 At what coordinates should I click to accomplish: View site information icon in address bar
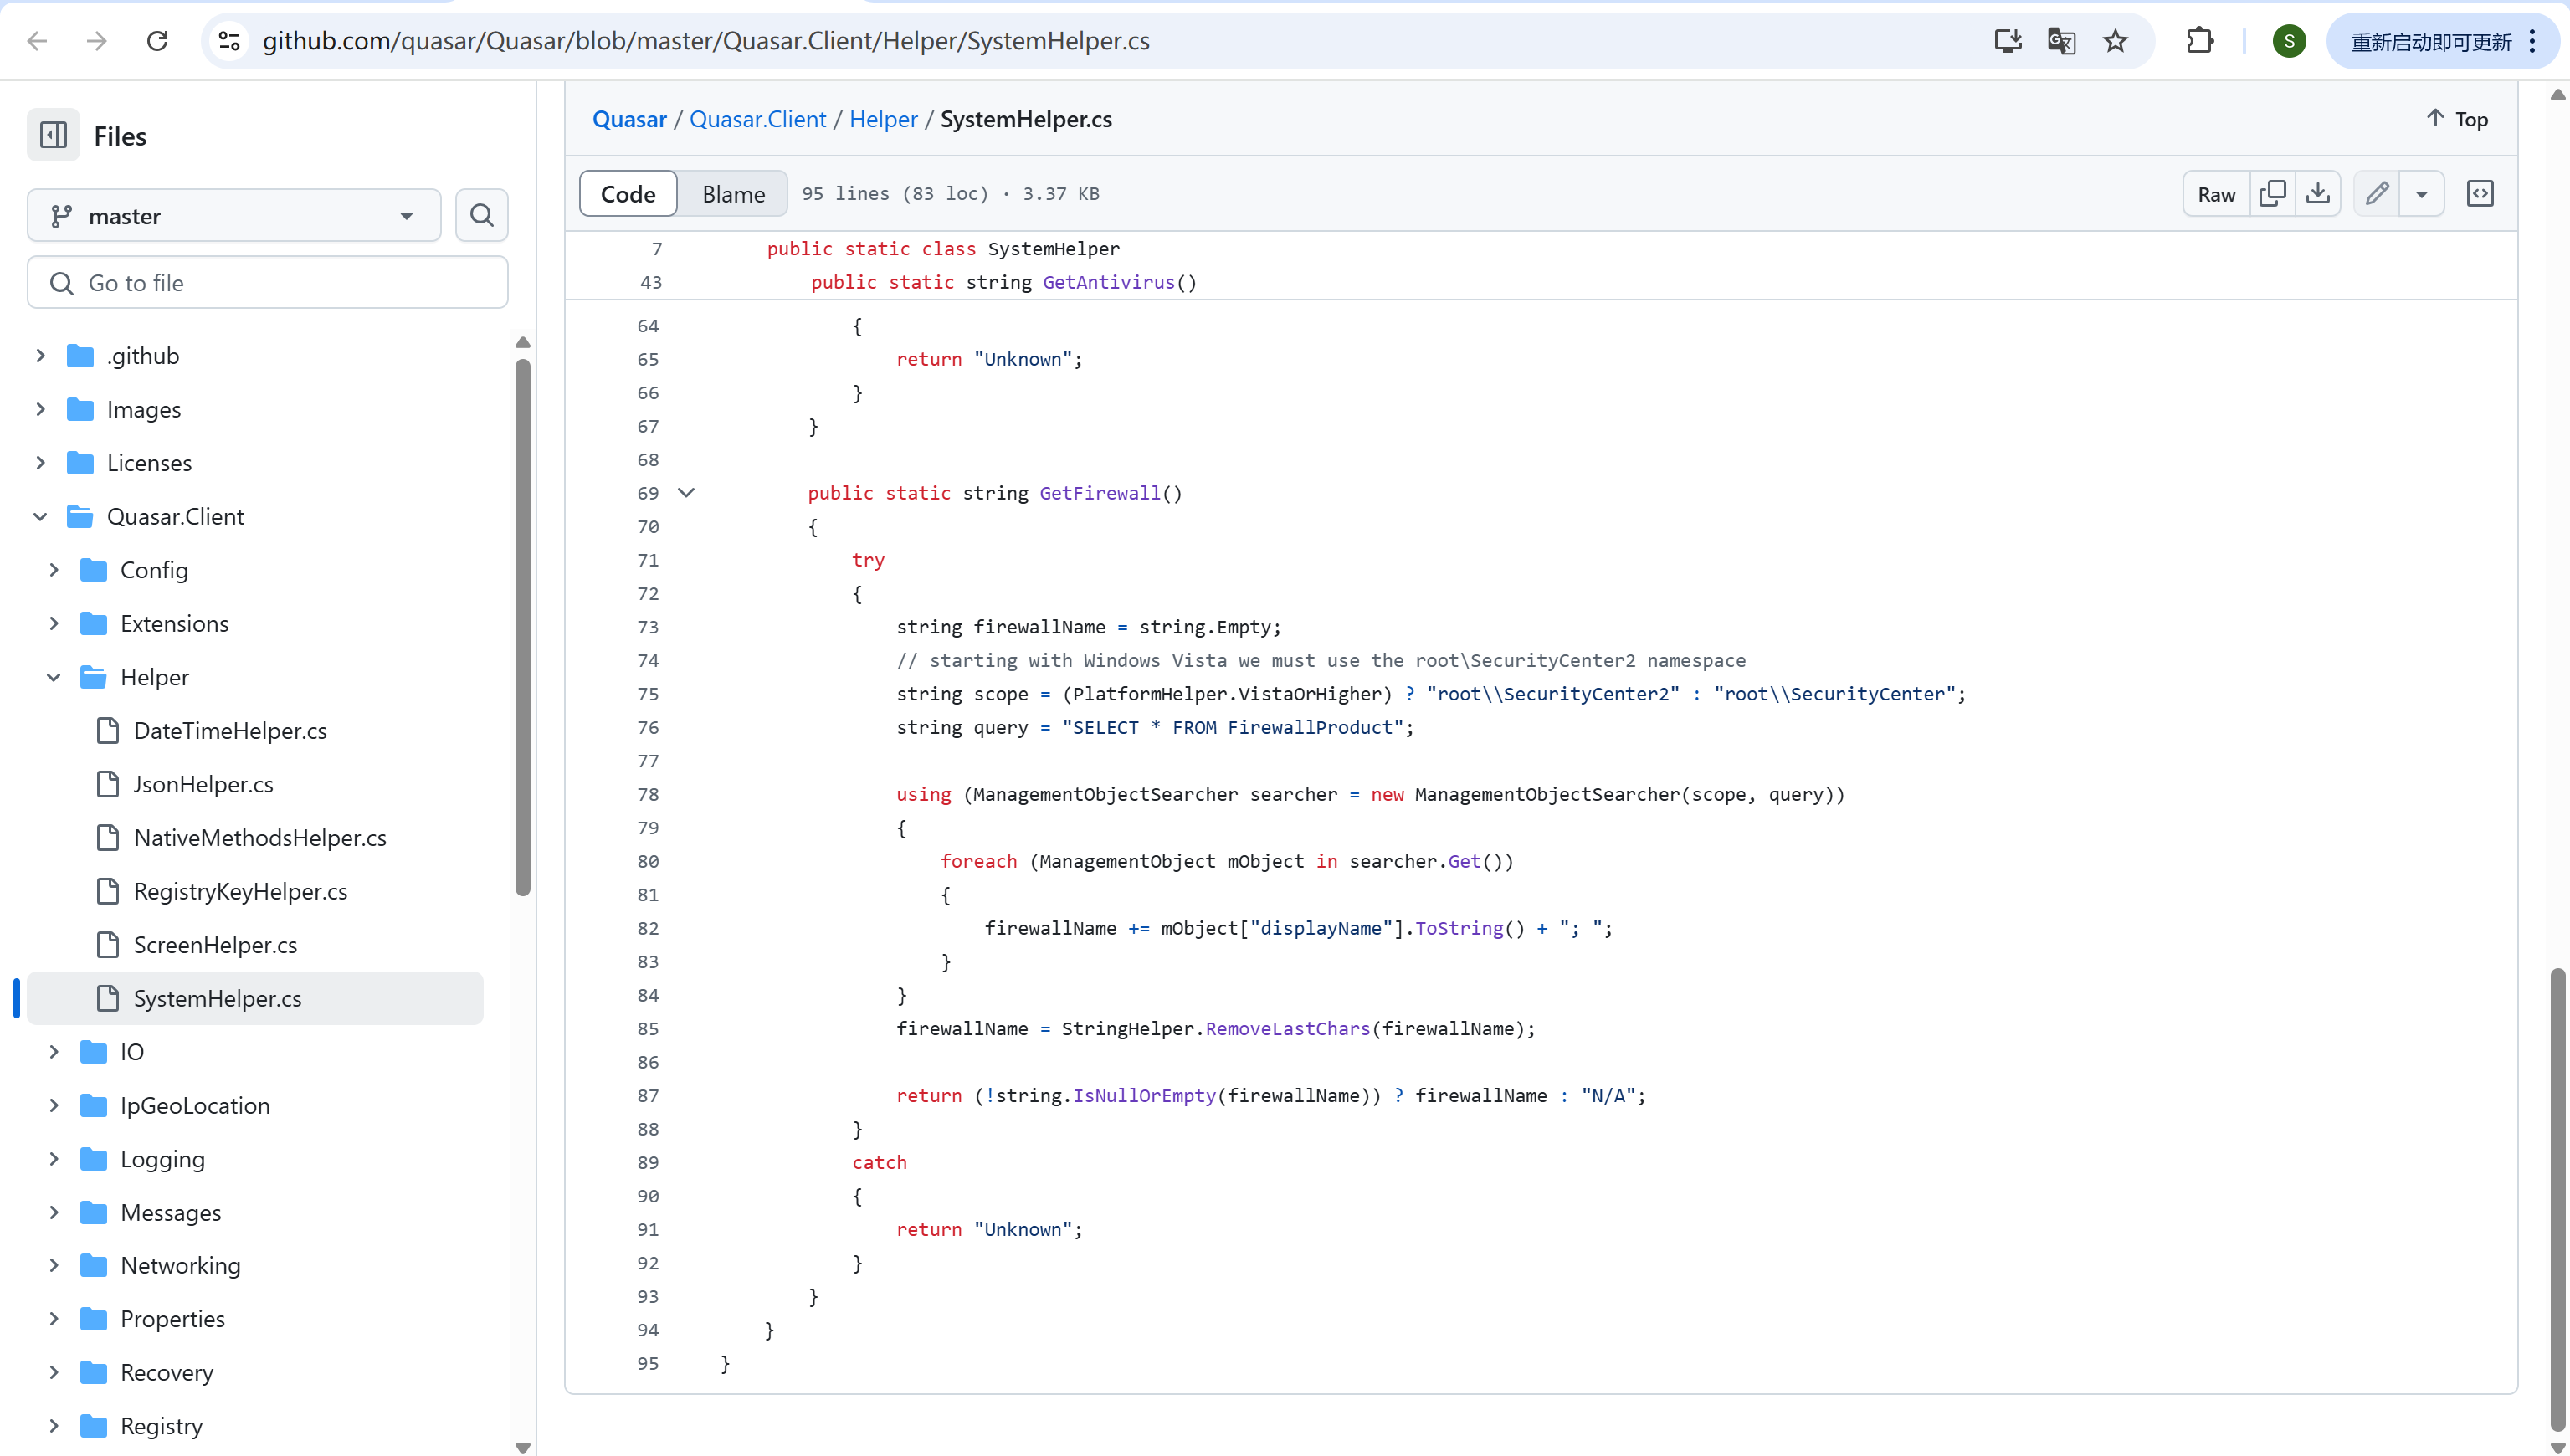pos(229,41)
